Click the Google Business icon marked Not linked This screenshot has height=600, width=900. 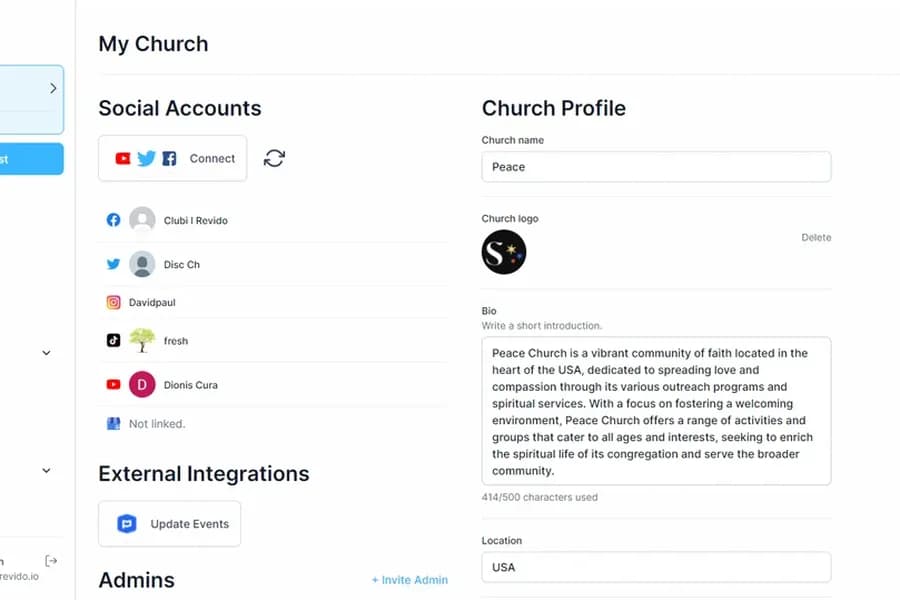pyautogui.click(x=114, y=424)
